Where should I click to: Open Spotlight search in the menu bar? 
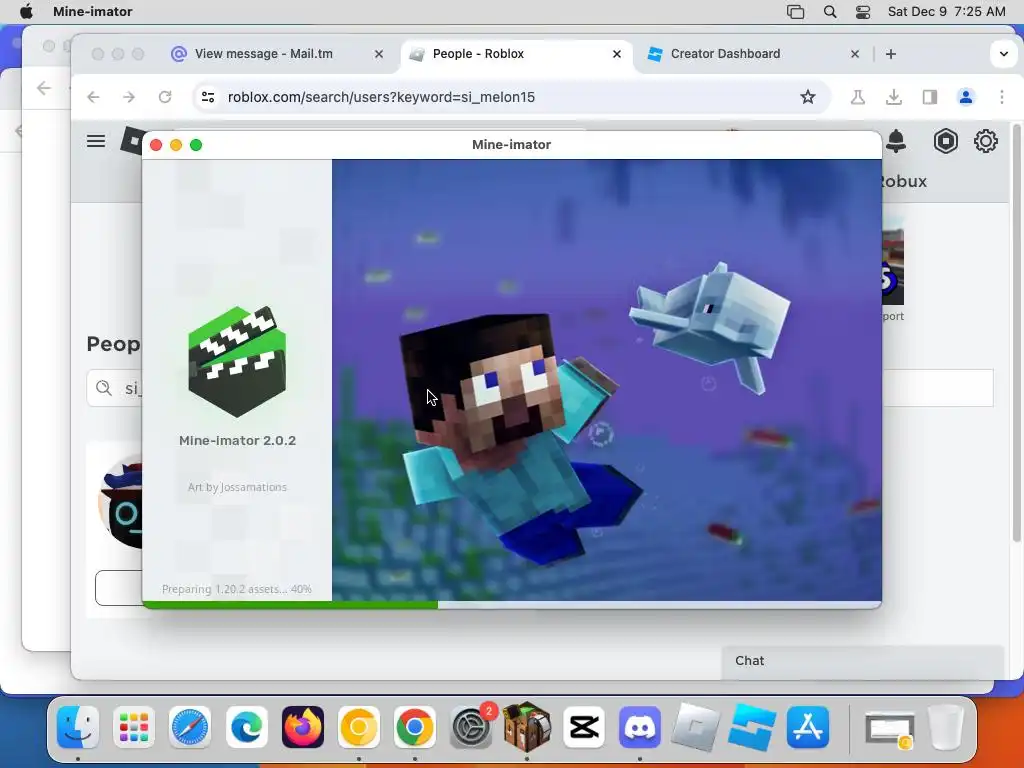(830, 11)
